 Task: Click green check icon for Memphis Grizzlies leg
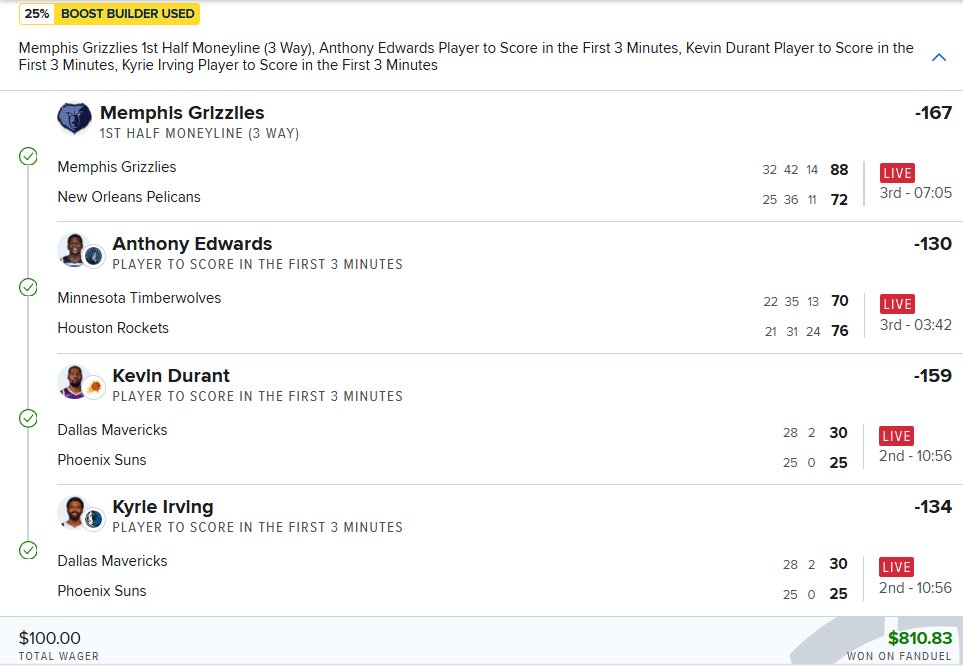point(28,156)
